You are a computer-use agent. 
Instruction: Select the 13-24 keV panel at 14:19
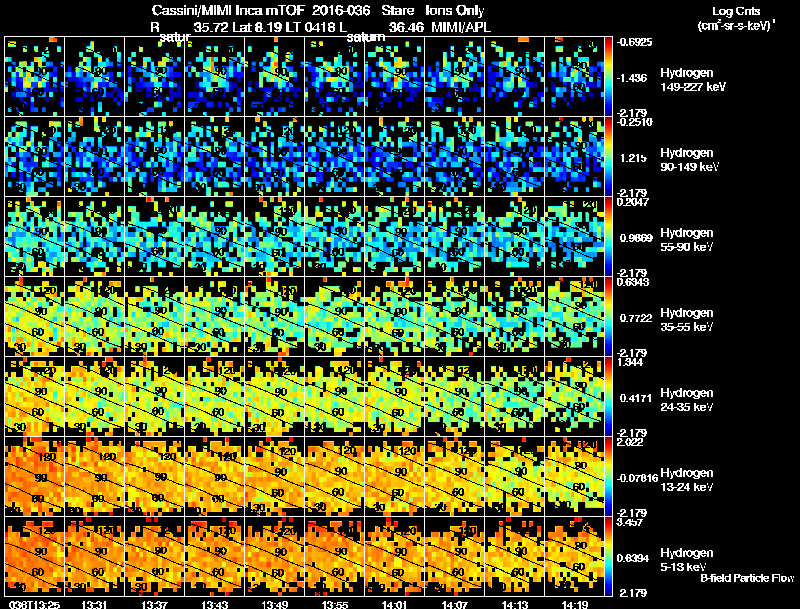tap(574, 476)
